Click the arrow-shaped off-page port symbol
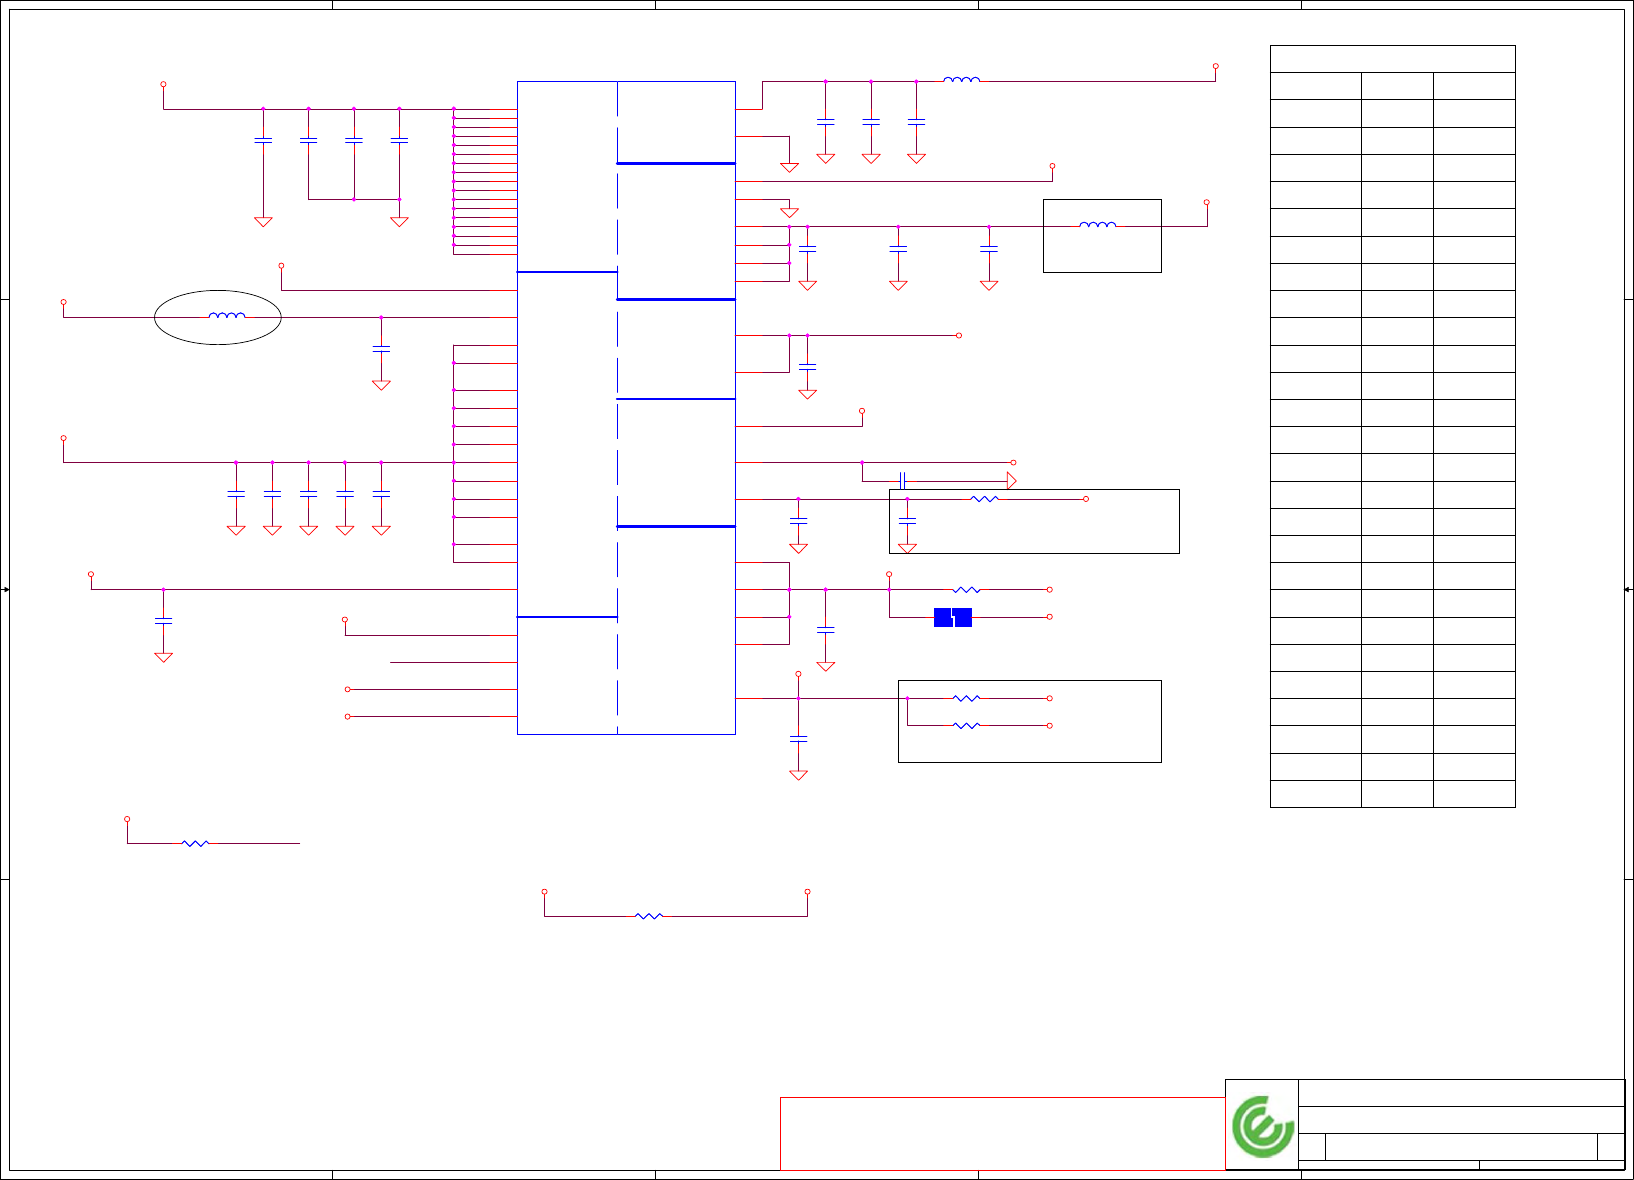Image resolution: width=1634 pixels, height=1180 pixels. coord(1012,481)
